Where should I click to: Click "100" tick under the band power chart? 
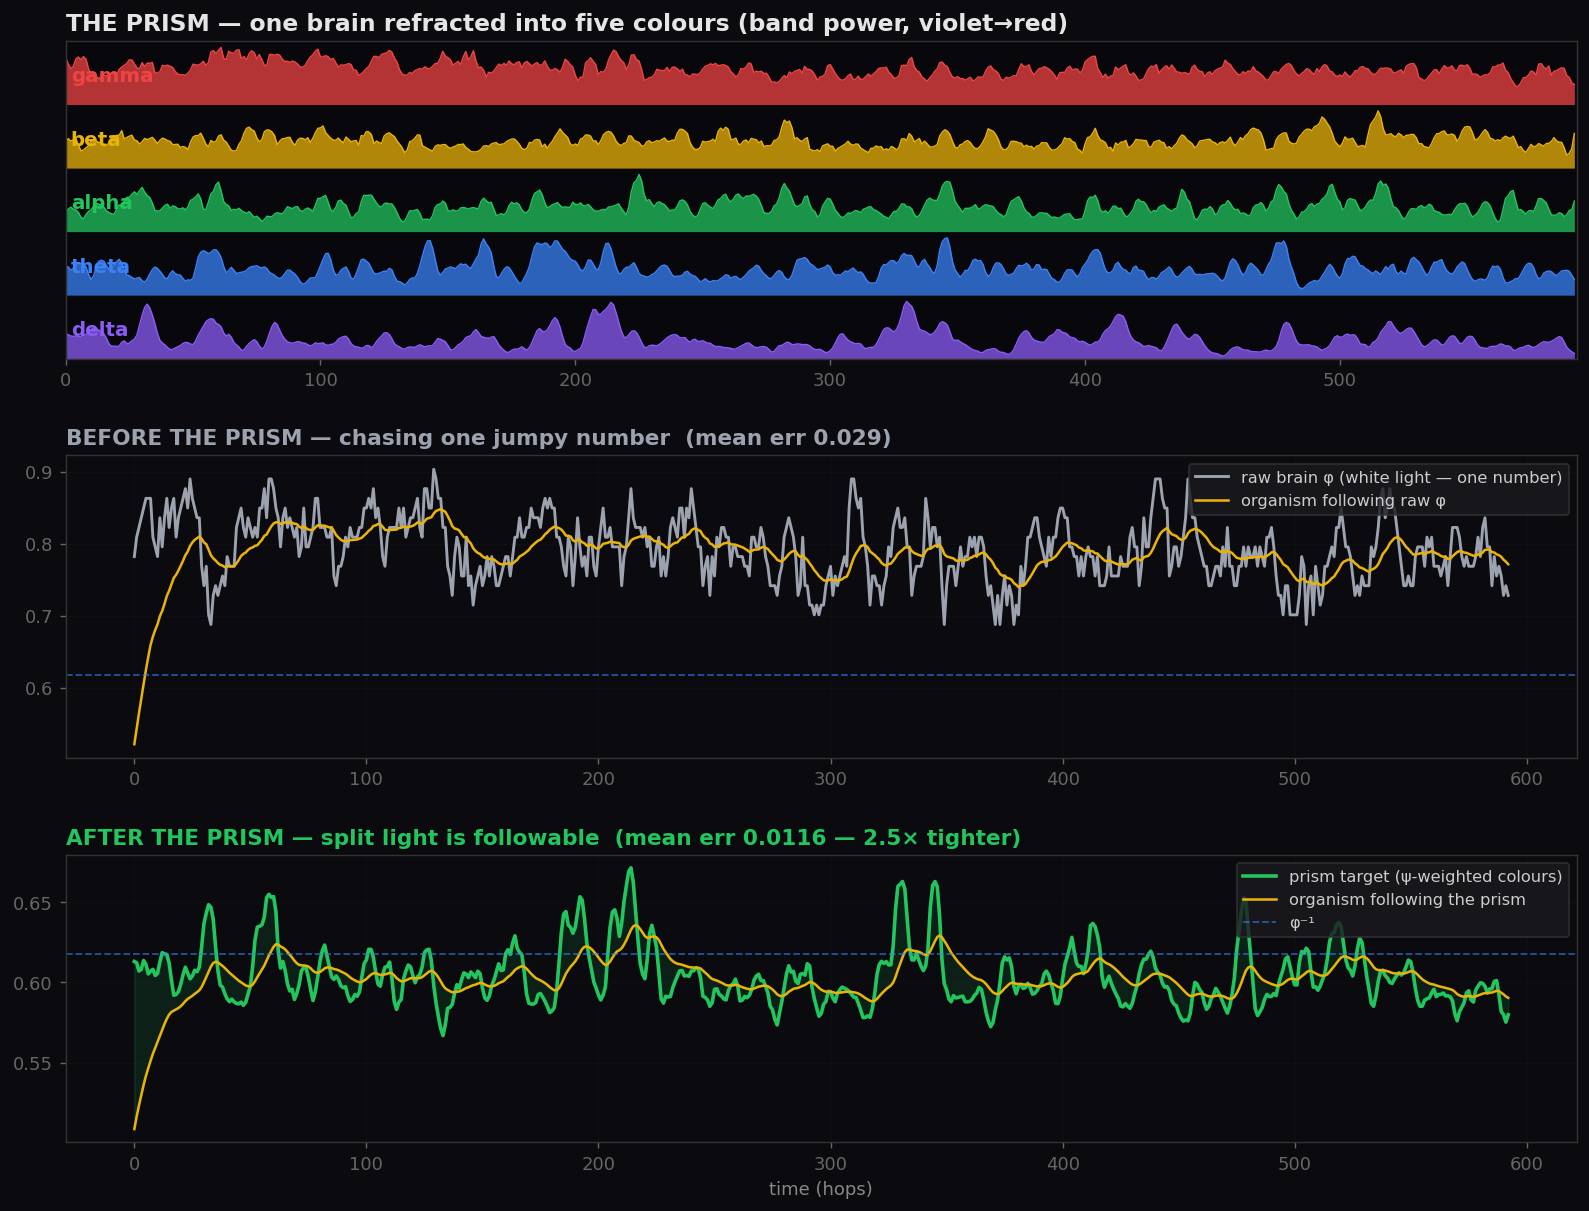pos(321,380)
